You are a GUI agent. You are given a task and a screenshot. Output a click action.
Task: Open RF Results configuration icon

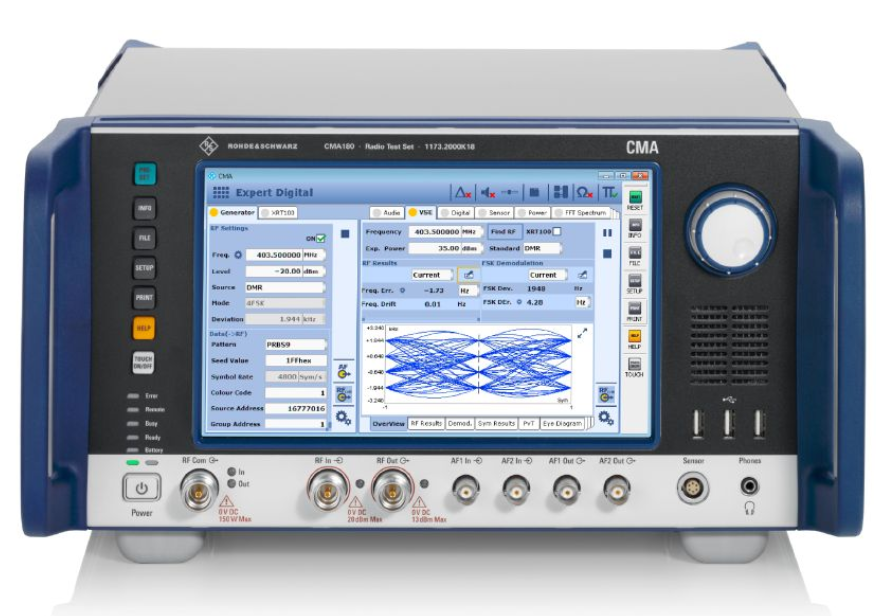click(x=468, y=275)
